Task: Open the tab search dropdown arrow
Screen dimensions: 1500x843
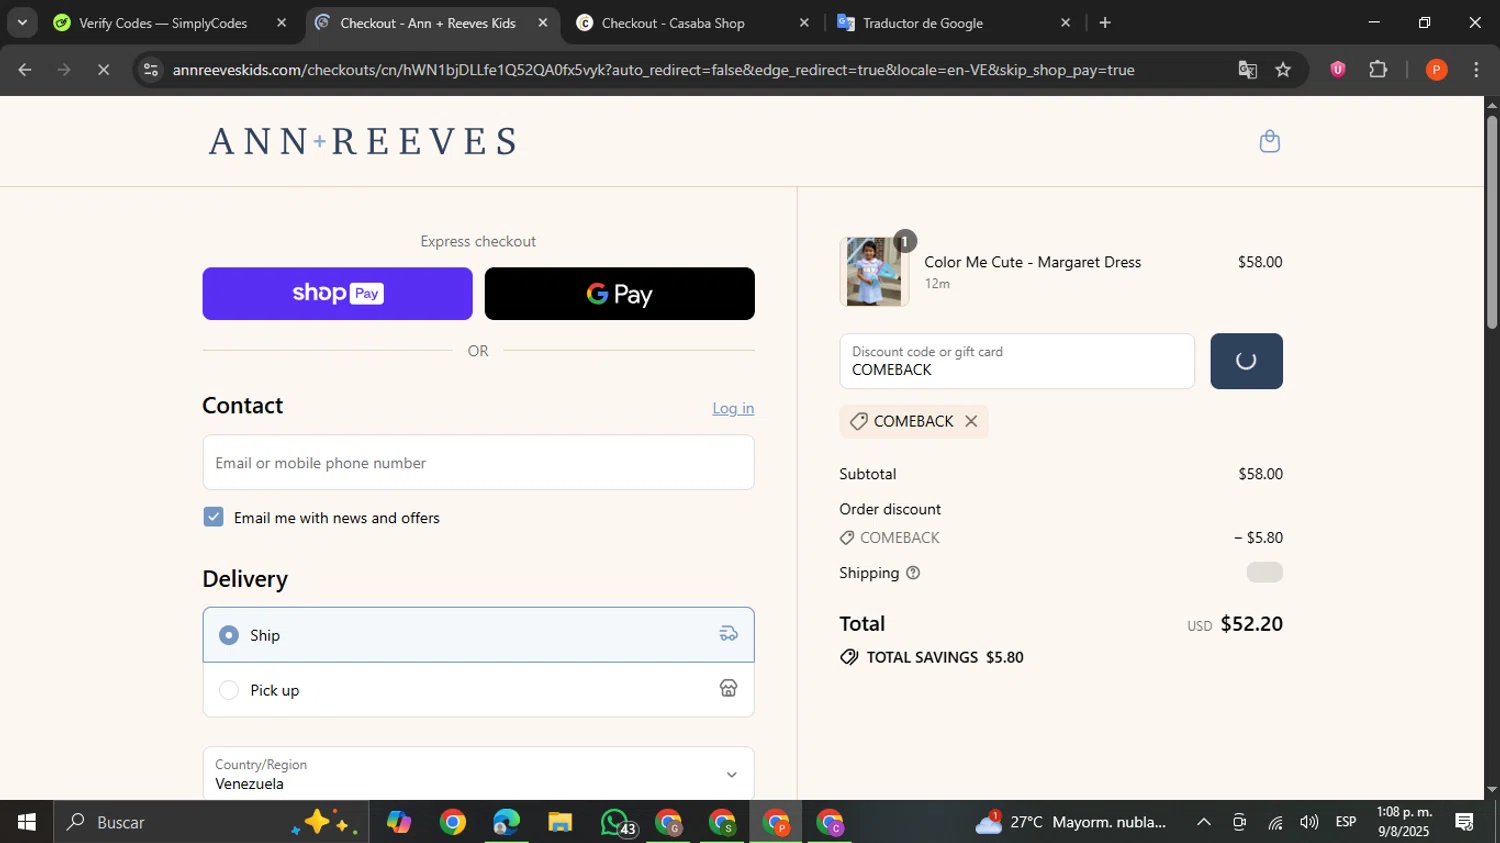Action: click(22, 22)
